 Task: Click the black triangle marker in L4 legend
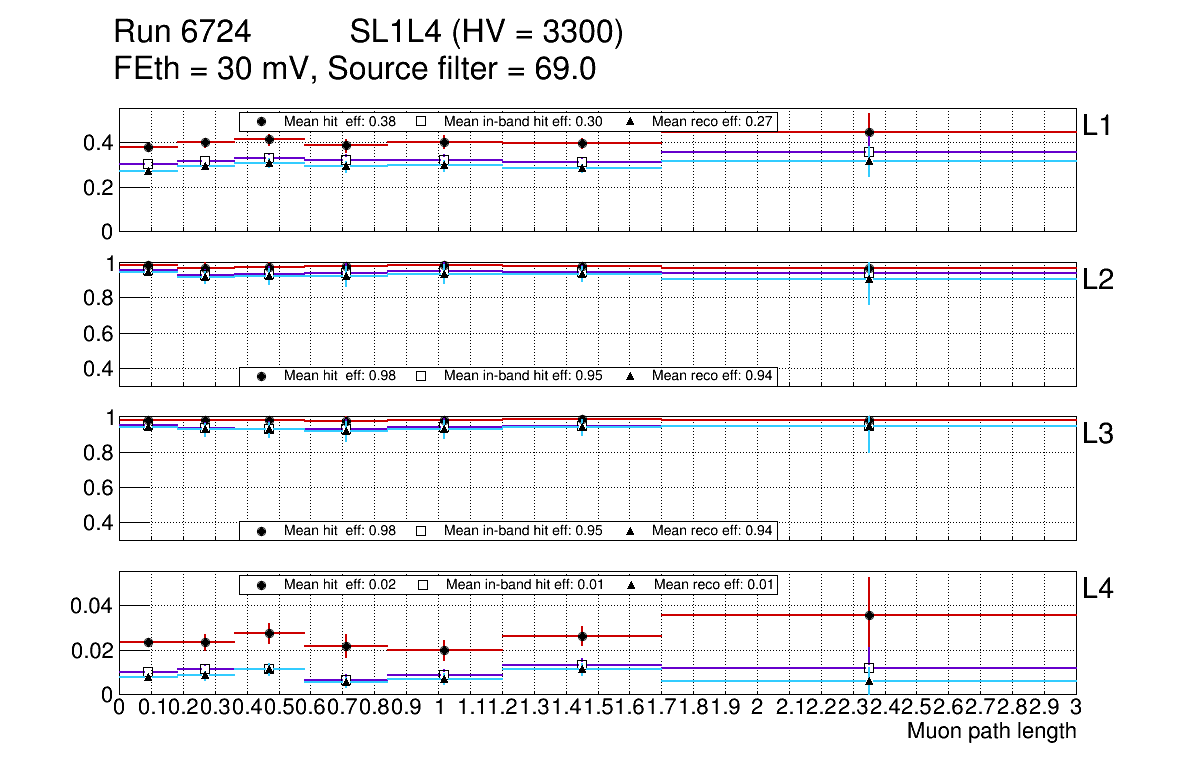[631, 584]
